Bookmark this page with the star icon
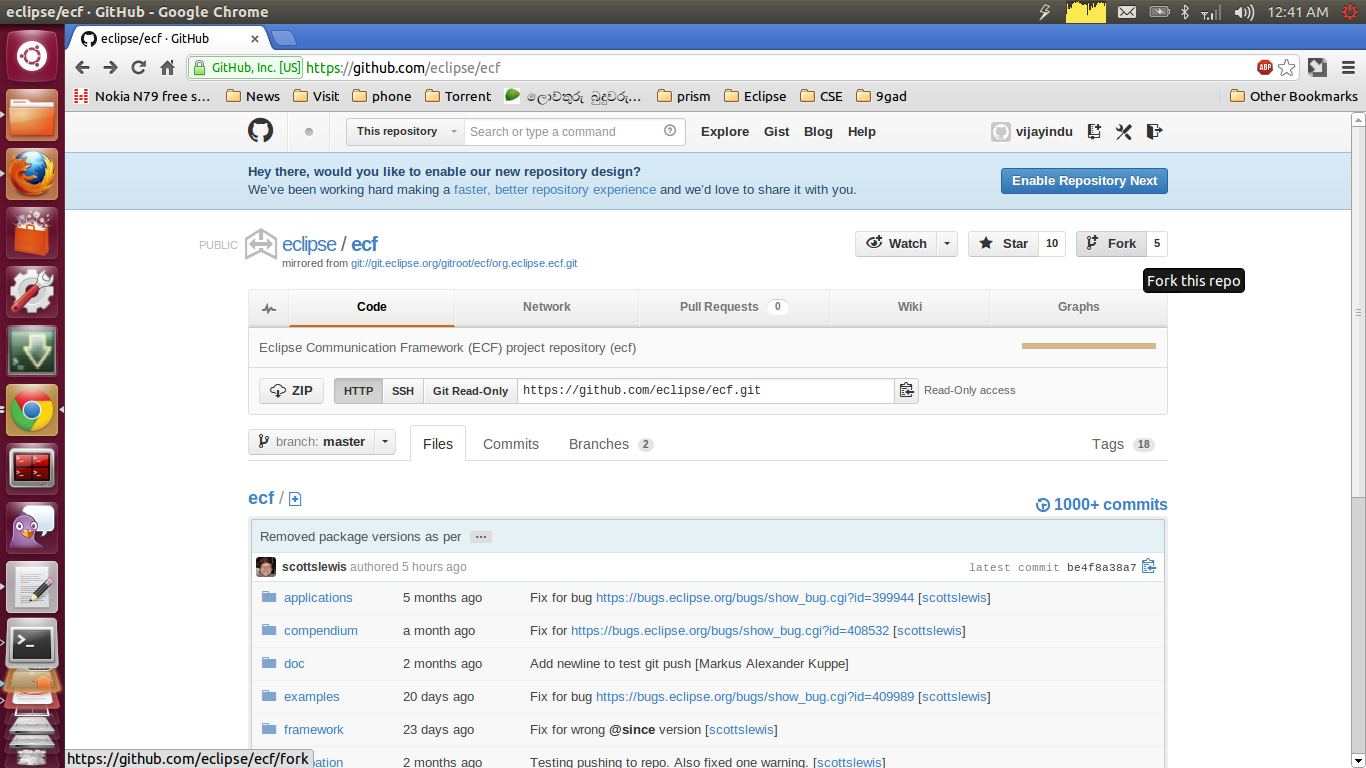This screenshot has height=768, width=1366. tap(1287, 68)
